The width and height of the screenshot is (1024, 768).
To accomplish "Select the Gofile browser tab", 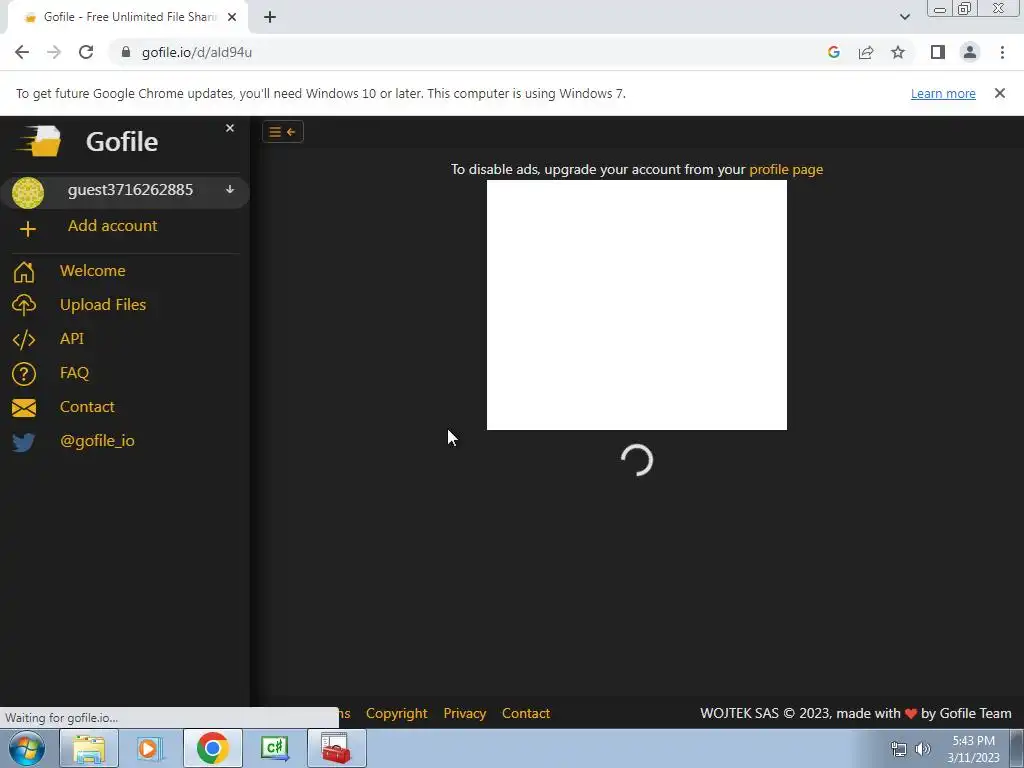I will (x=128, y=17).
